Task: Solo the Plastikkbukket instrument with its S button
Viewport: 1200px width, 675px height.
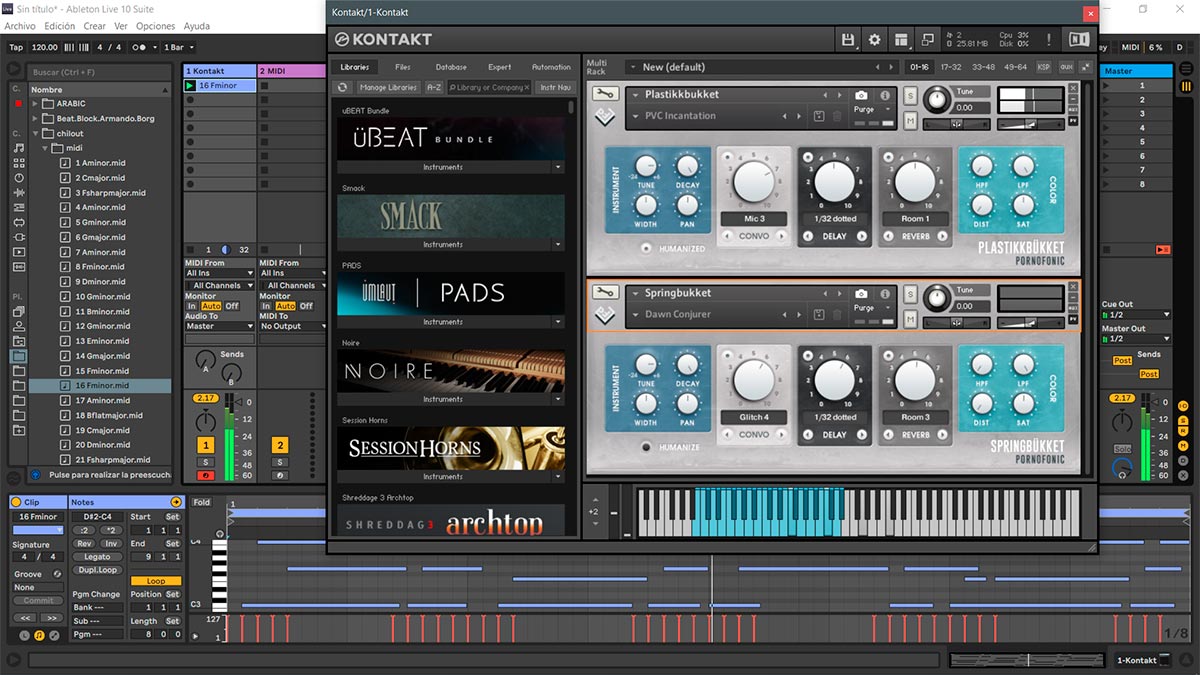Action: coord(911,95)
